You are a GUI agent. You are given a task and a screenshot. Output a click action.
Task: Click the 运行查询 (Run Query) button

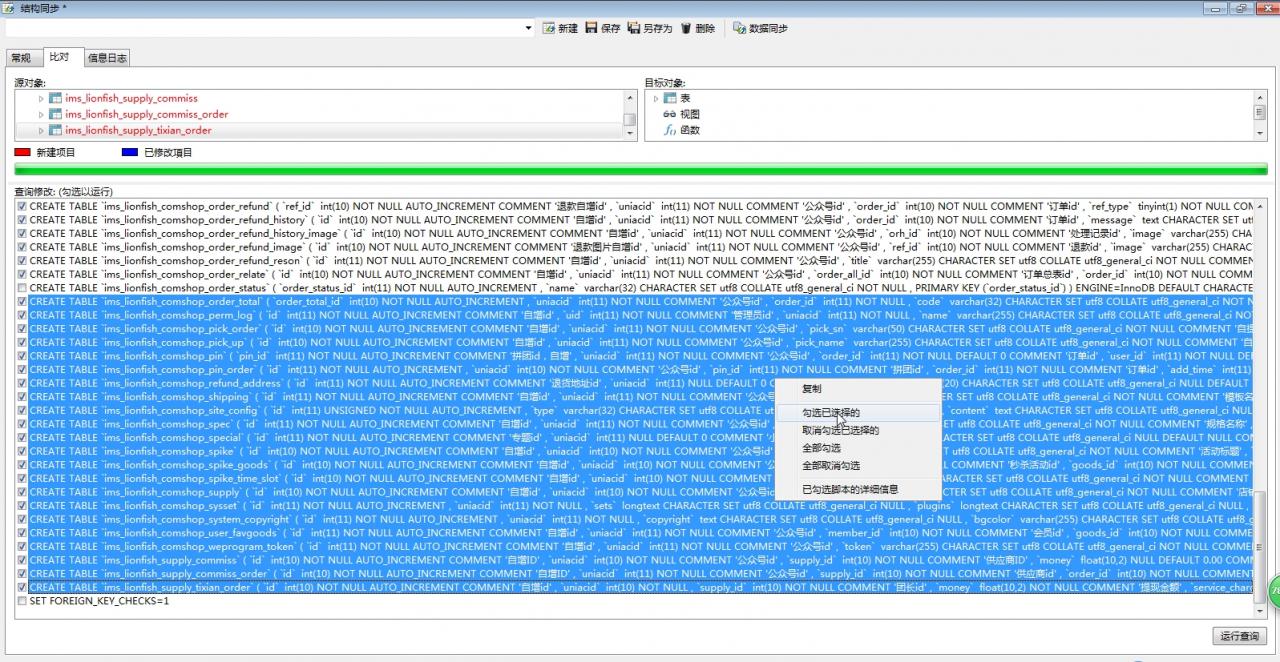[x=1239, y=636]
